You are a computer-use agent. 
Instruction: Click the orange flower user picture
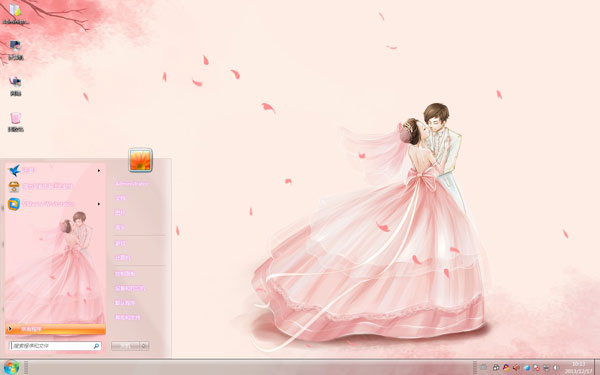140,160
